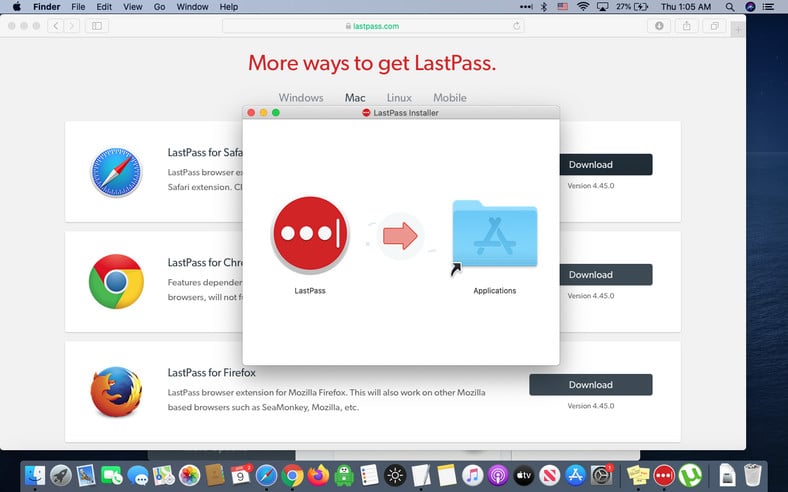Open Notification Center list icon
This screenshot has height=492, width=788.
(768, 7)
